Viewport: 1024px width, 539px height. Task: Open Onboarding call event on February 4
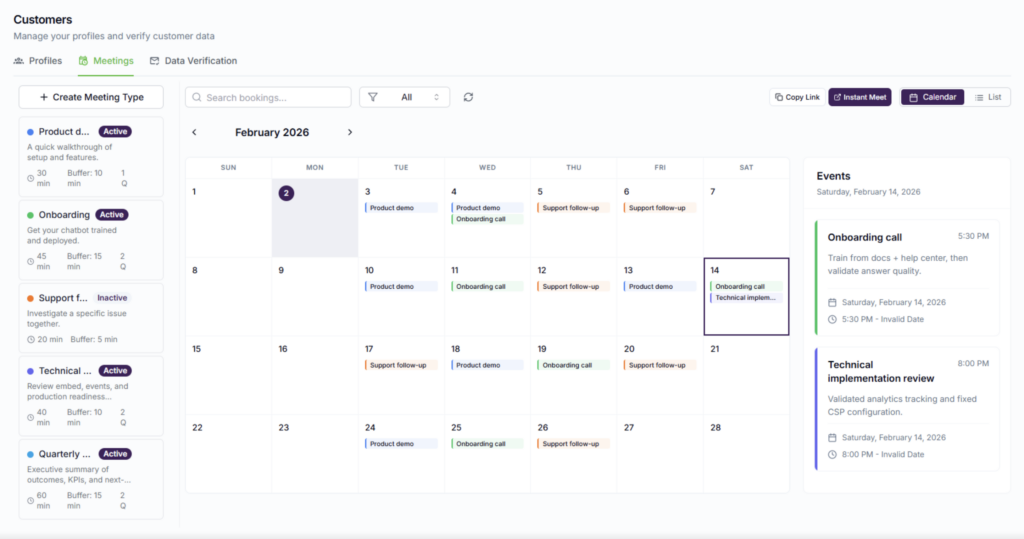(487, 220)
